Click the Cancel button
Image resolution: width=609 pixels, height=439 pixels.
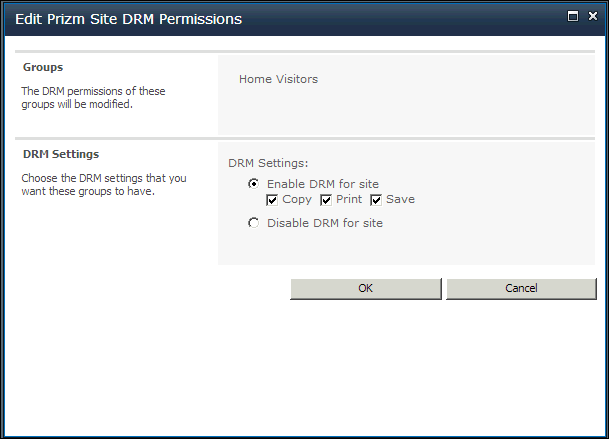click(521, 289)
